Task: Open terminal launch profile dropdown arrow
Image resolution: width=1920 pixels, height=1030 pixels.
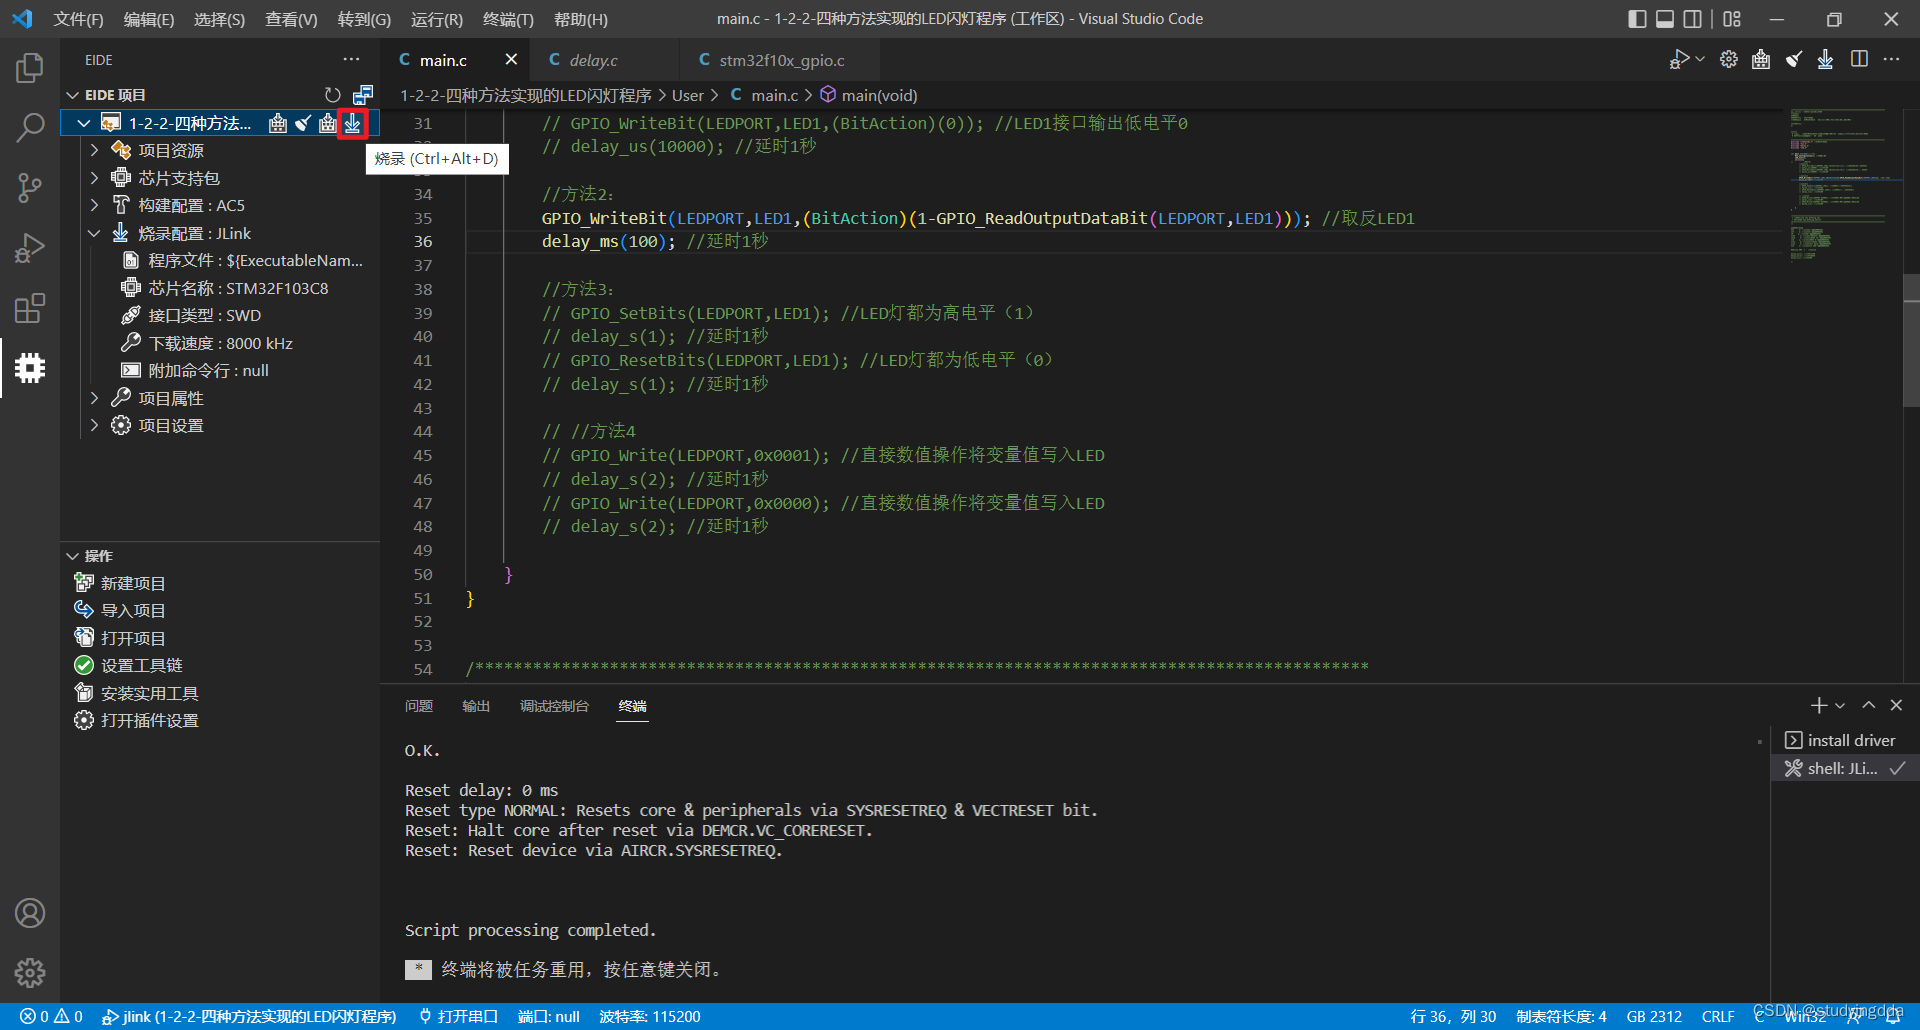Action: point(1840,706)
